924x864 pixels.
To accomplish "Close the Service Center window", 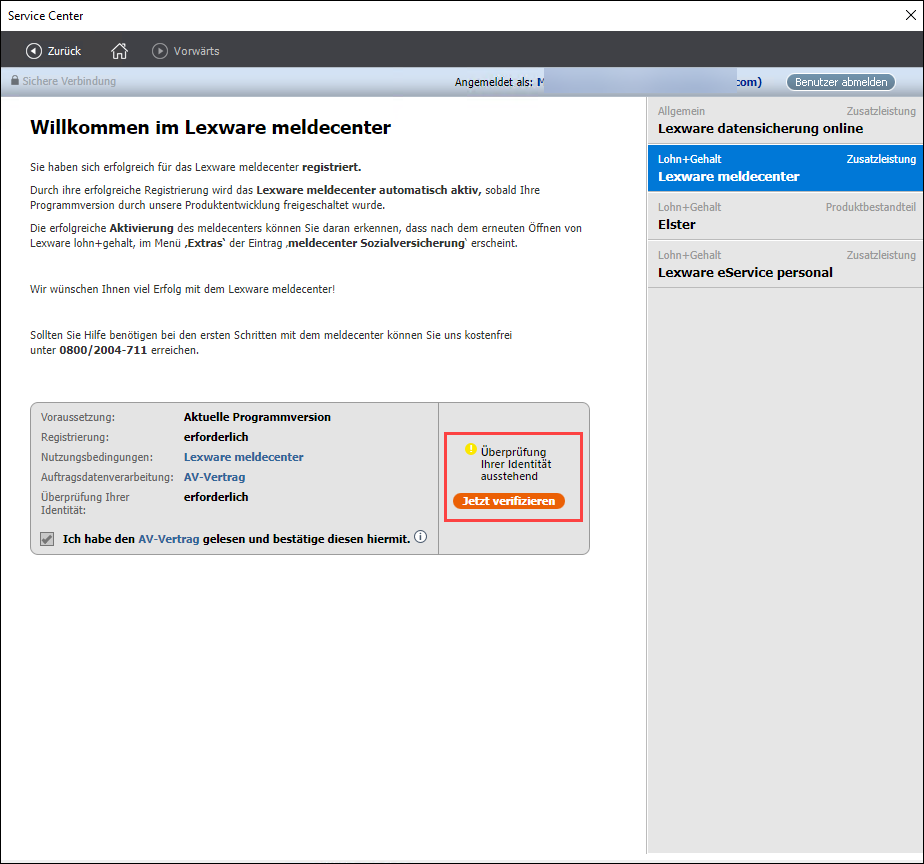I will 910,15.
